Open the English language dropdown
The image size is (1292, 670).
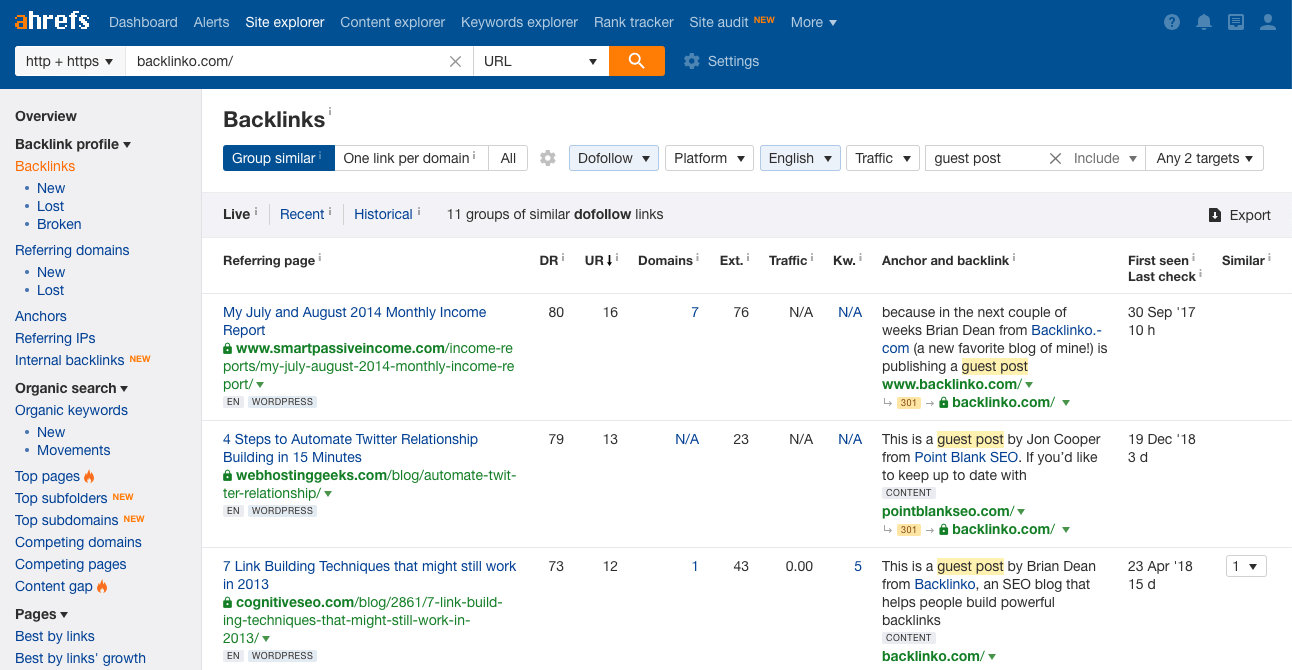(x=800, y=158)
